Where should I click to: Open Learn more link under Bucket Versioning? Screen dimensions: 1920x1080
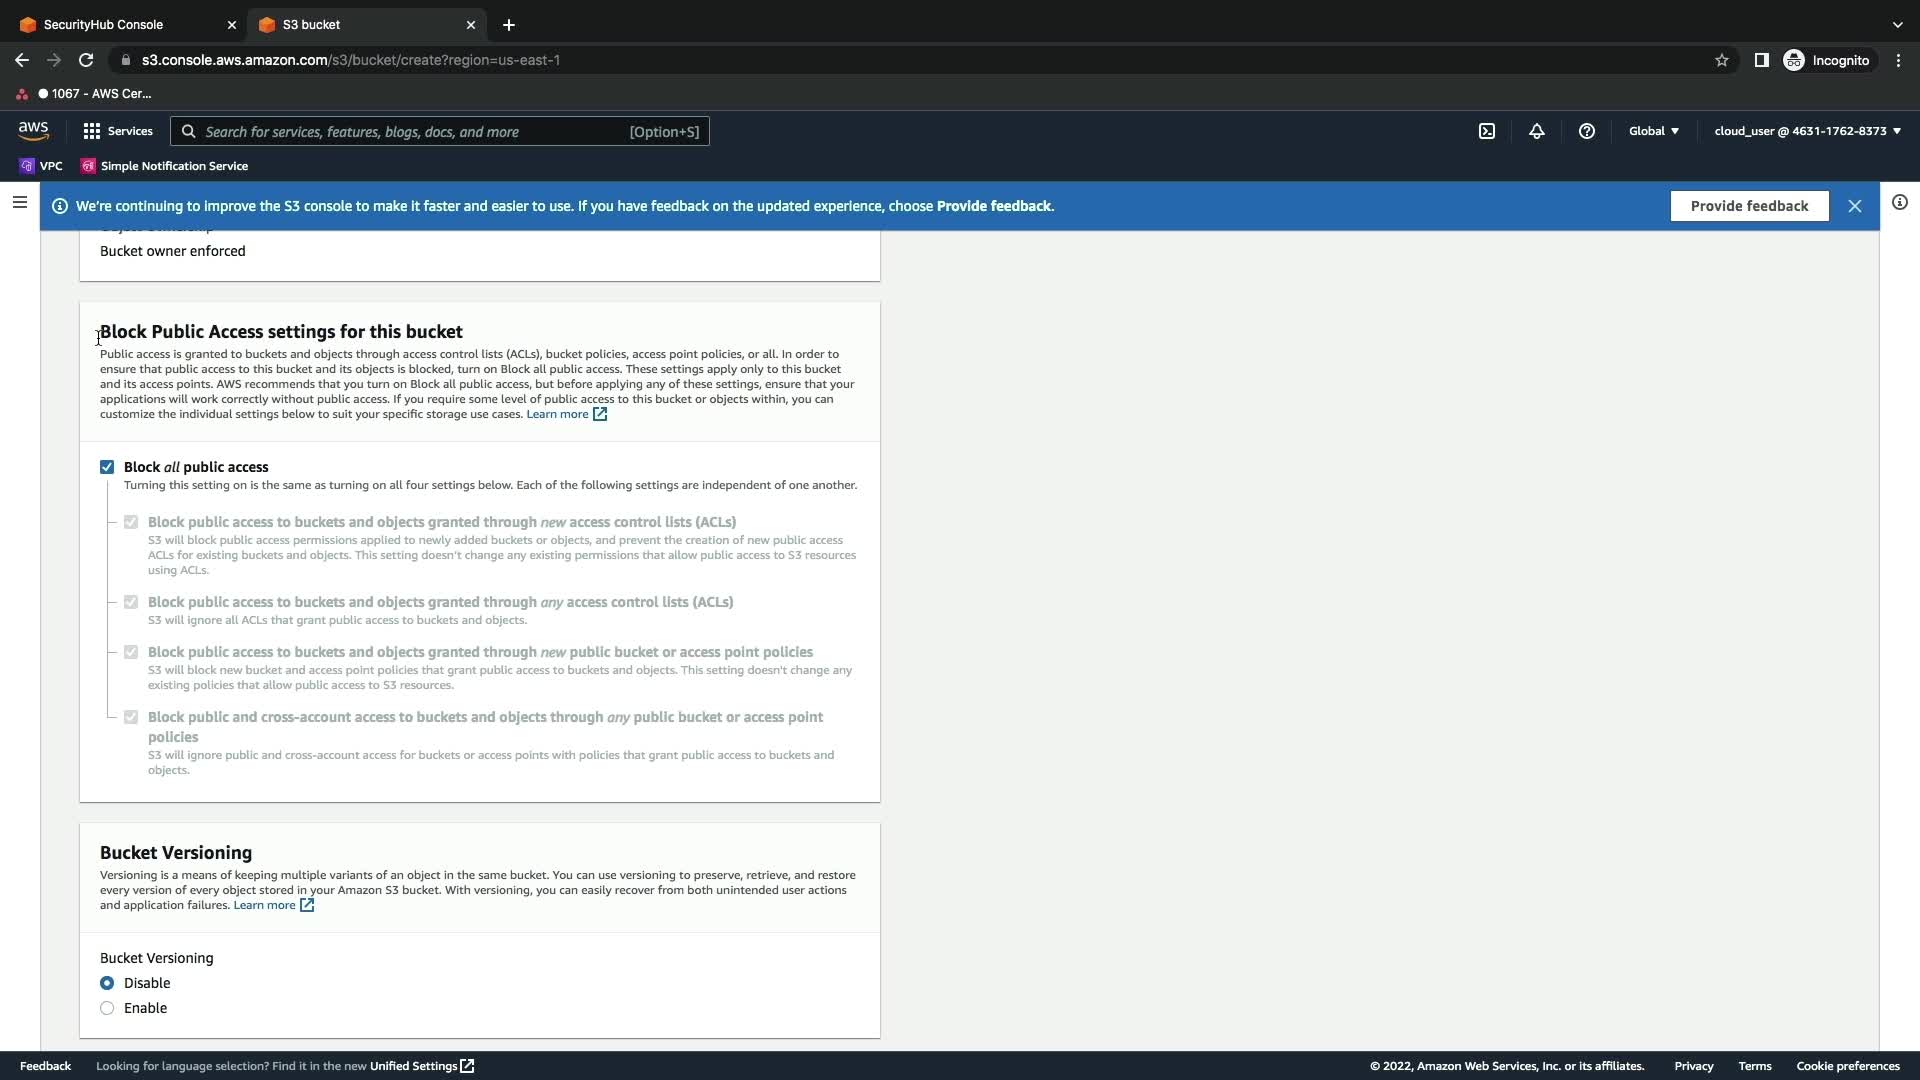coord(265,905)
